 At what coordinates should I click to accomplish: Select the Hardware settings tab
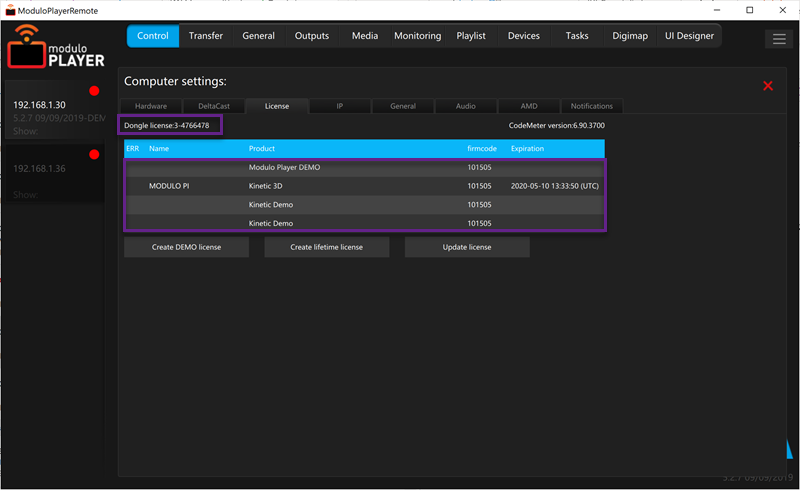[x=151, y=106]
